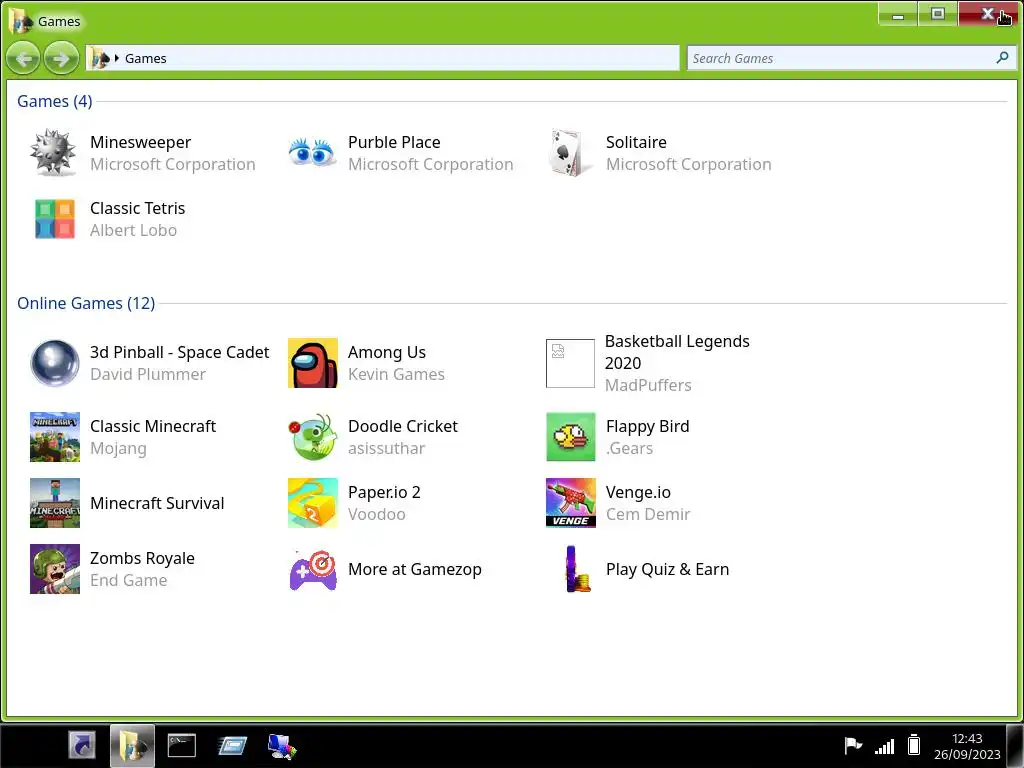Click the tray battery icon

pyautogui.click(x=914, y=744)
